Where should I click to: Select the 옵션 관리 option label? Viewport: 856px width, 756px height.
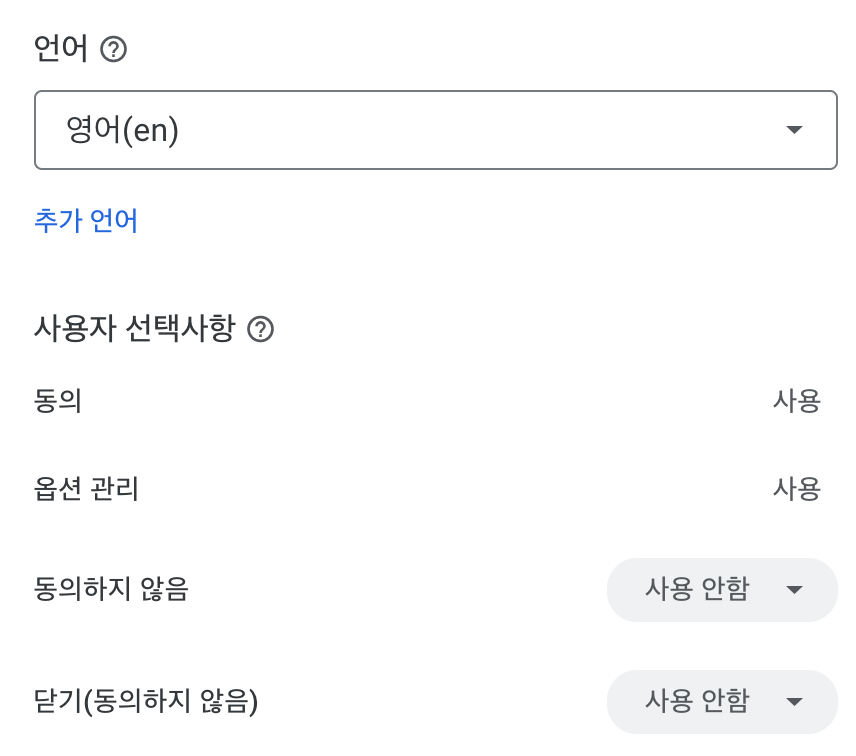point(86,489)
